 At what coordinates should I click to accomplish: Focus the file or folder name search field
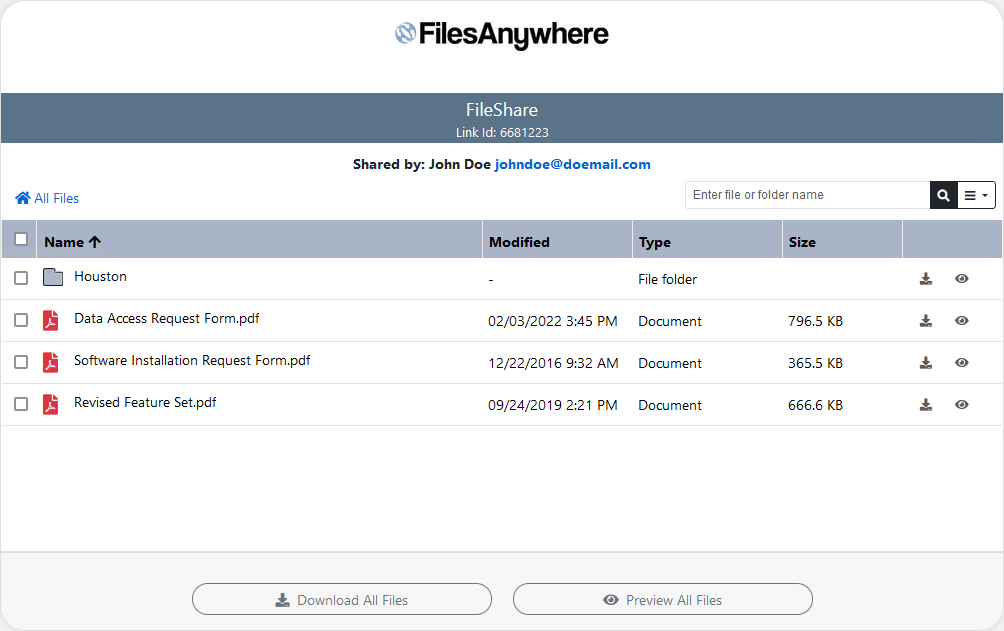click(x=807, y=195)
